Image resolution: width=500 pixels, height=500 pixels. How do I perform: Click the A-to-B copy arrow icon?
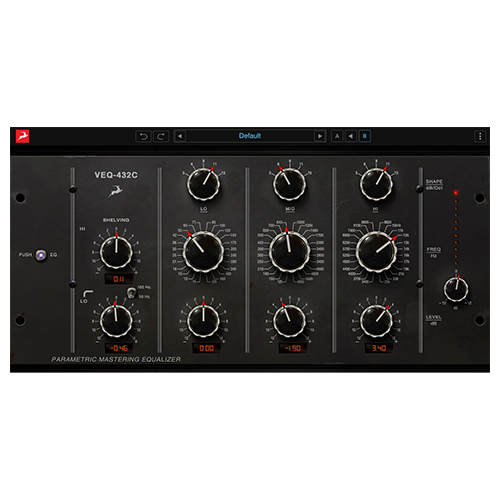point(351,136)
